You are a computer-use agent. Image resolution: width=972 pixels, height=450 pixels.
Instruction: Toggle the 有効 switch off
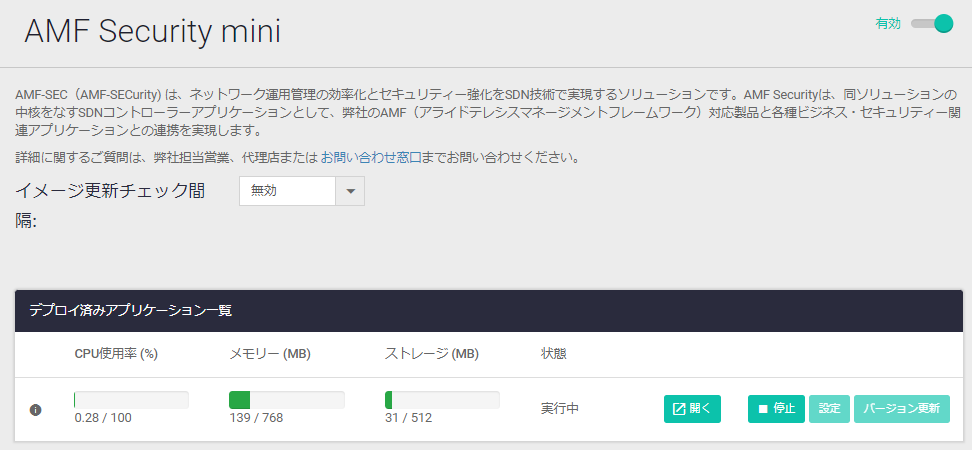click(x=932, y=24)
